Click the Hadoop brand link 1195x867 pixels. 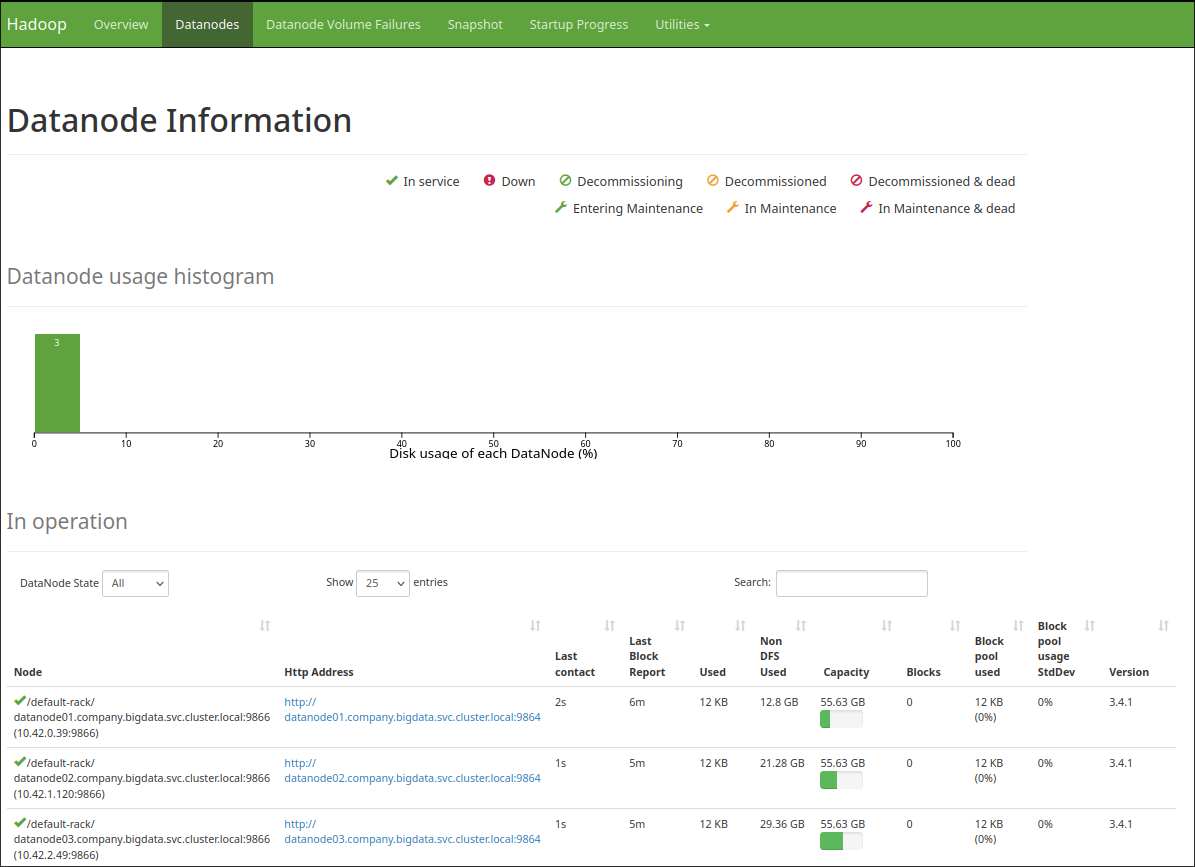point(37,24)
